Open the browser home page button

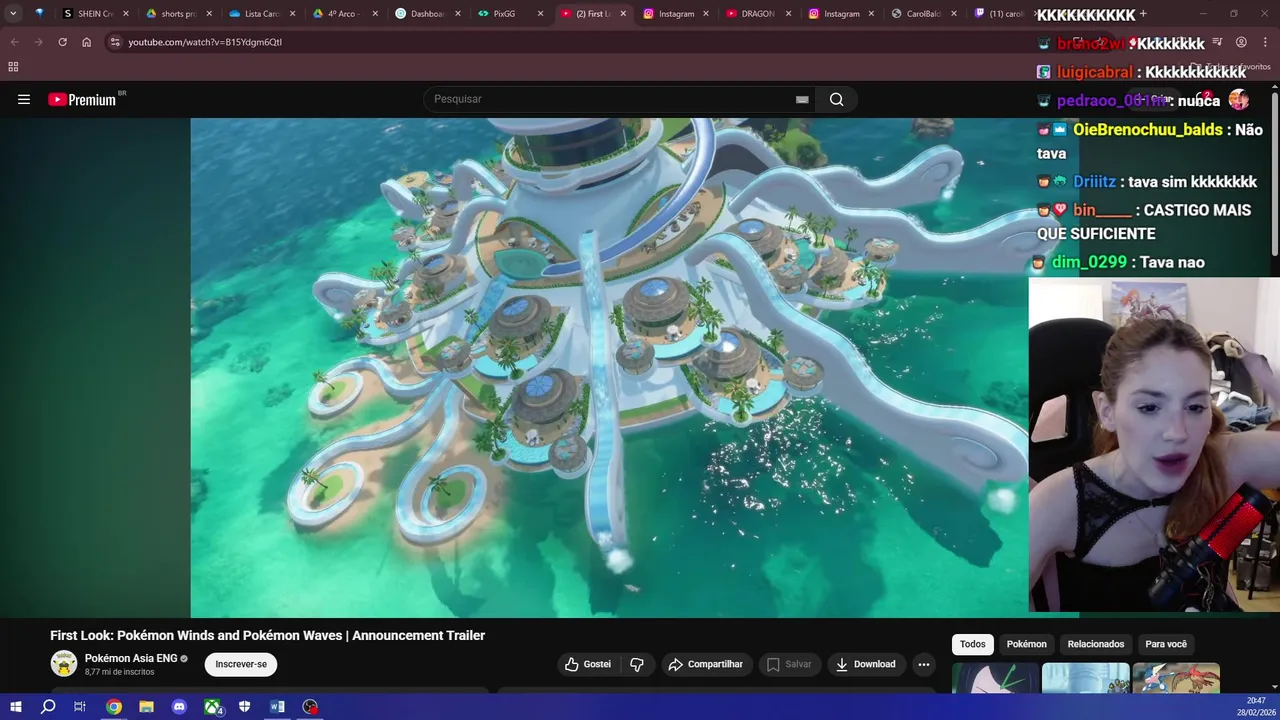pos(86,42)
